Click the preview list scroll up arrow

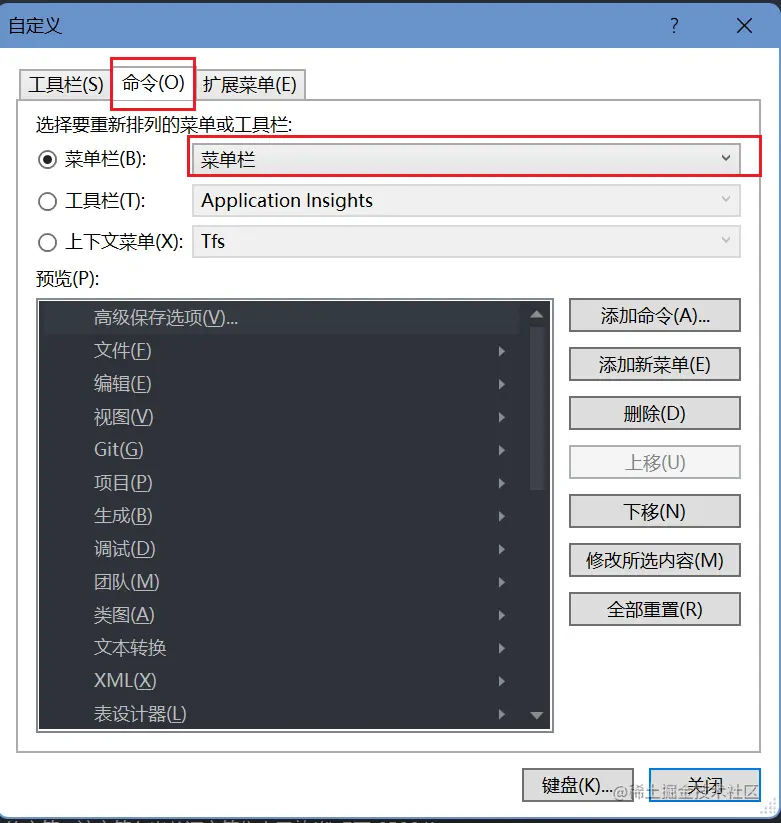(x=536, y=314)
